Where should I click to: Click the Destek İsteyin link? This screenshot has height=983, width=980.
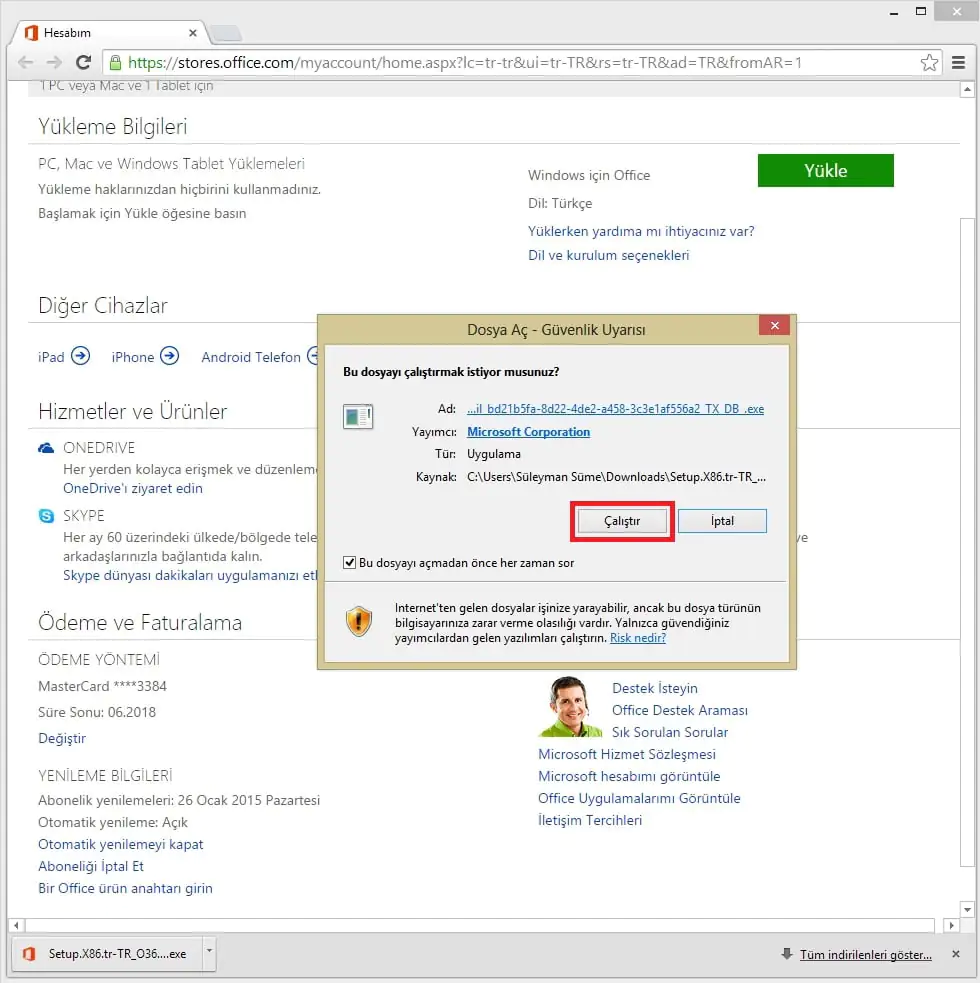click(655, 688)
